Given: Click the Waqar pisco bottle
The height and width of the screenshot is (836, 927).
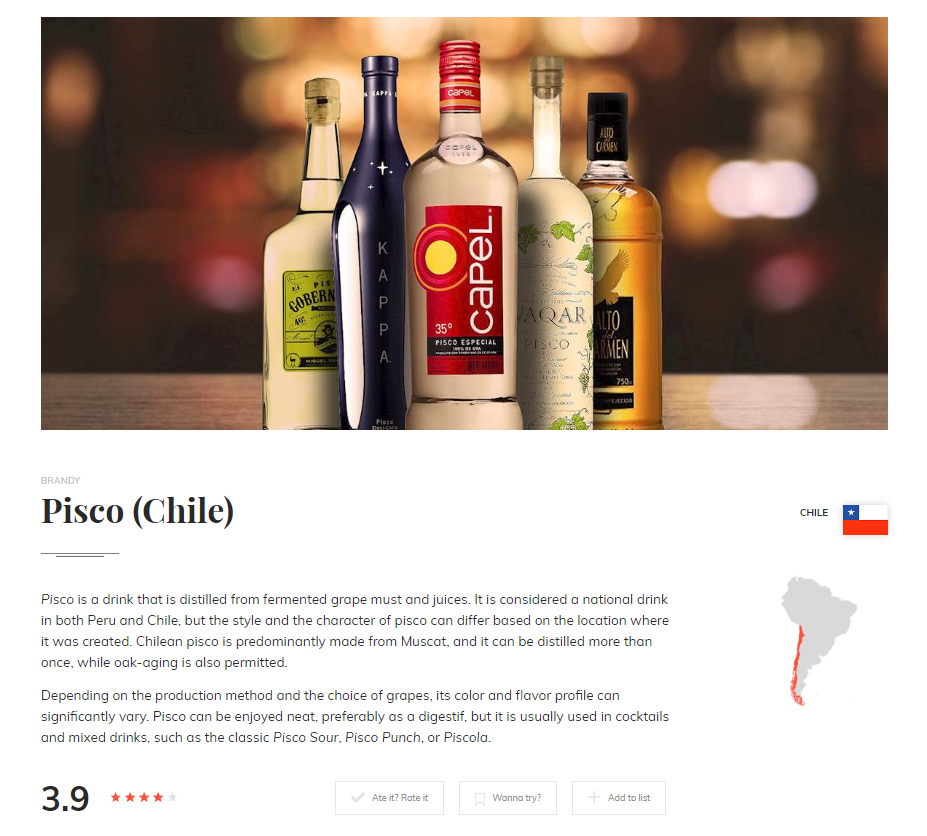Looking at the screenshot, I should pos(555,242).
